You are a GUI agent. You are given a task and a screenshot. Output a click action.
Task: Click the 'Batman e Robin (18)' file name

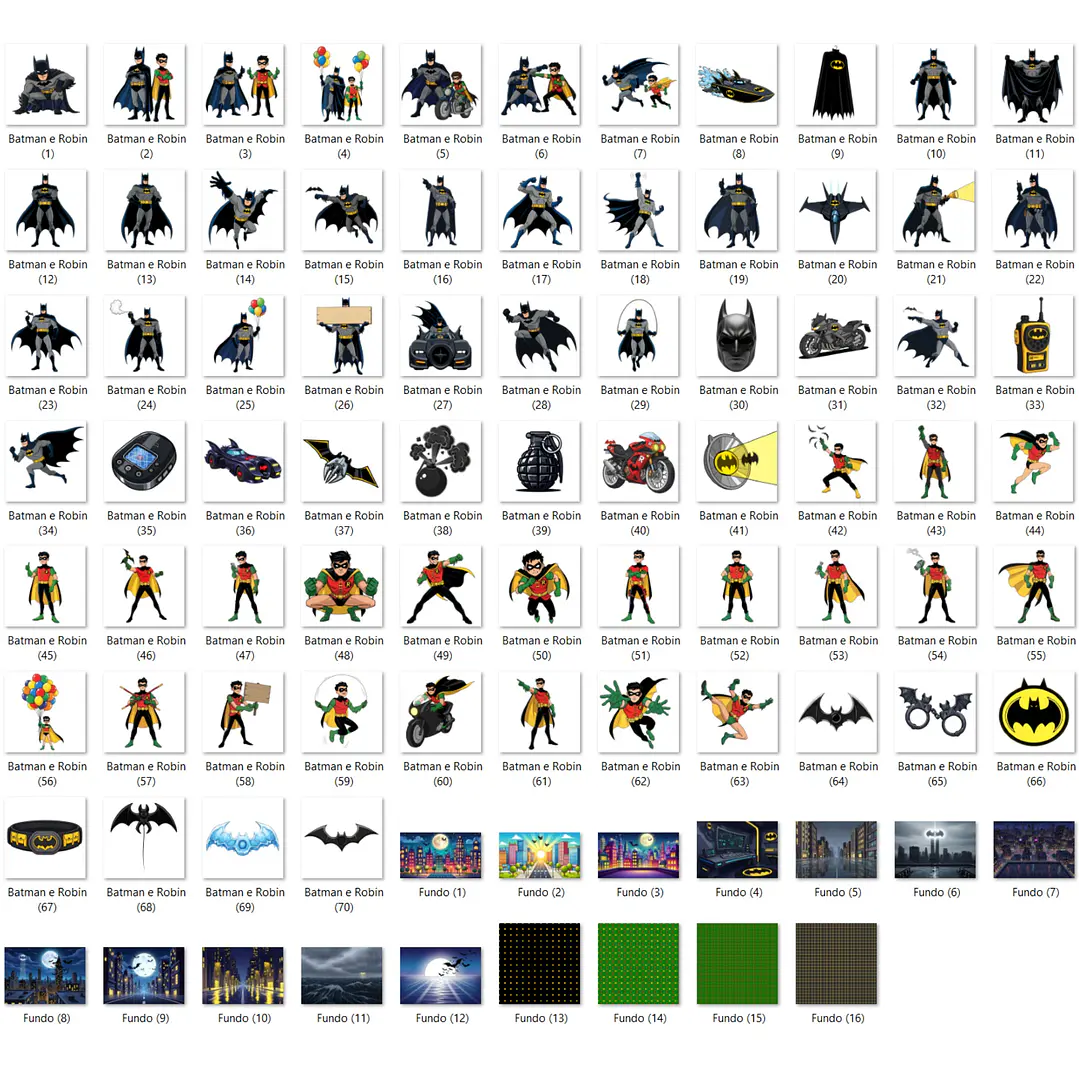coord(640,272)
